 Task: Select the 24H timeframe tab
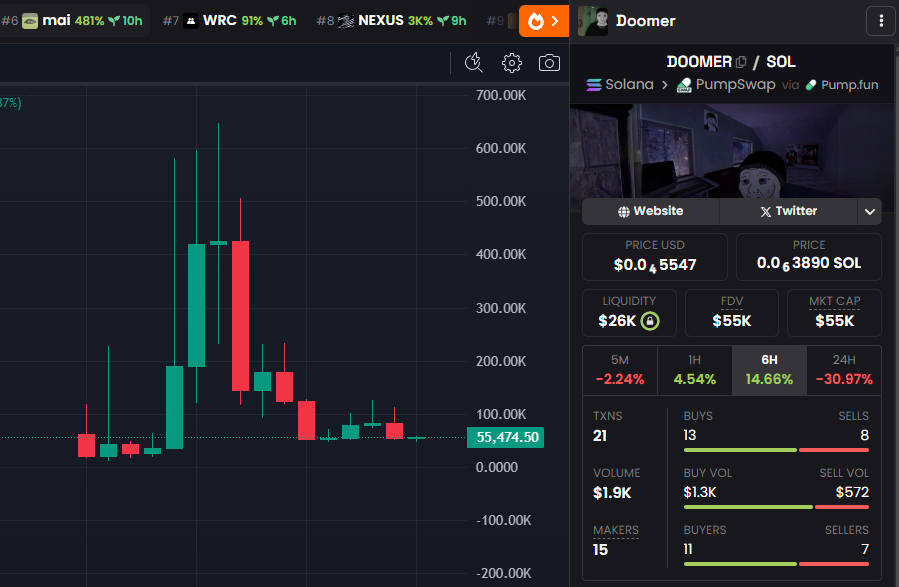(x=844, y=370)
